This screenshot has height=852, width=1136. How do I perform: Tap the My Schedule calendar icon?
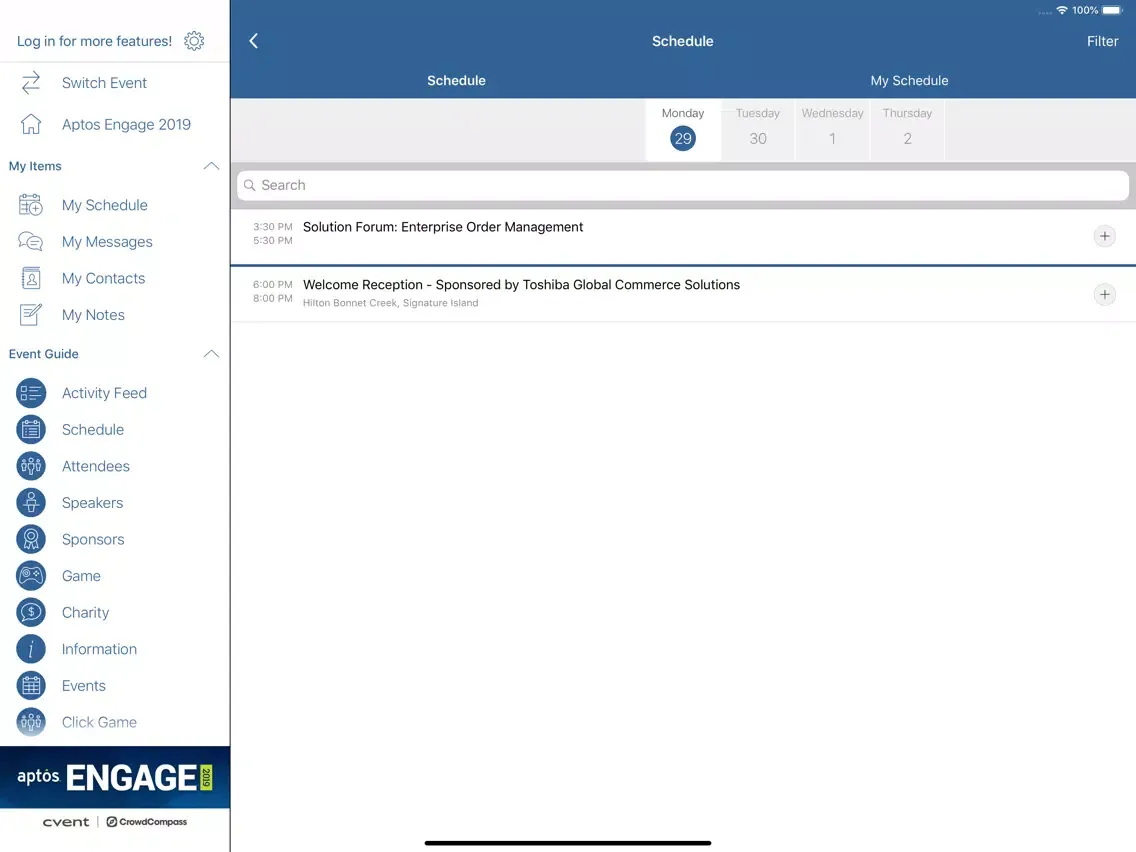click(x=30, y=205)
